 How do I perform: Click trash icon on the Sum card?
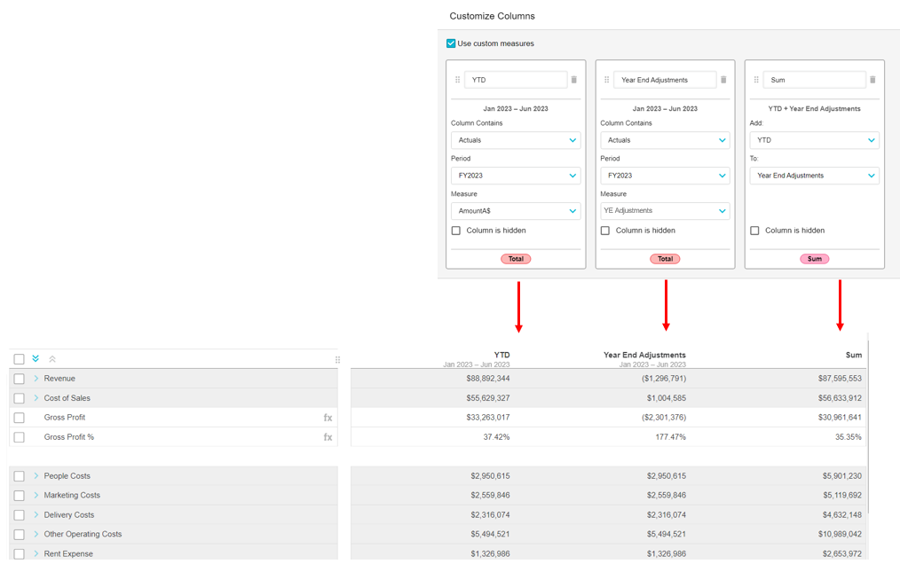pos(872,80)
